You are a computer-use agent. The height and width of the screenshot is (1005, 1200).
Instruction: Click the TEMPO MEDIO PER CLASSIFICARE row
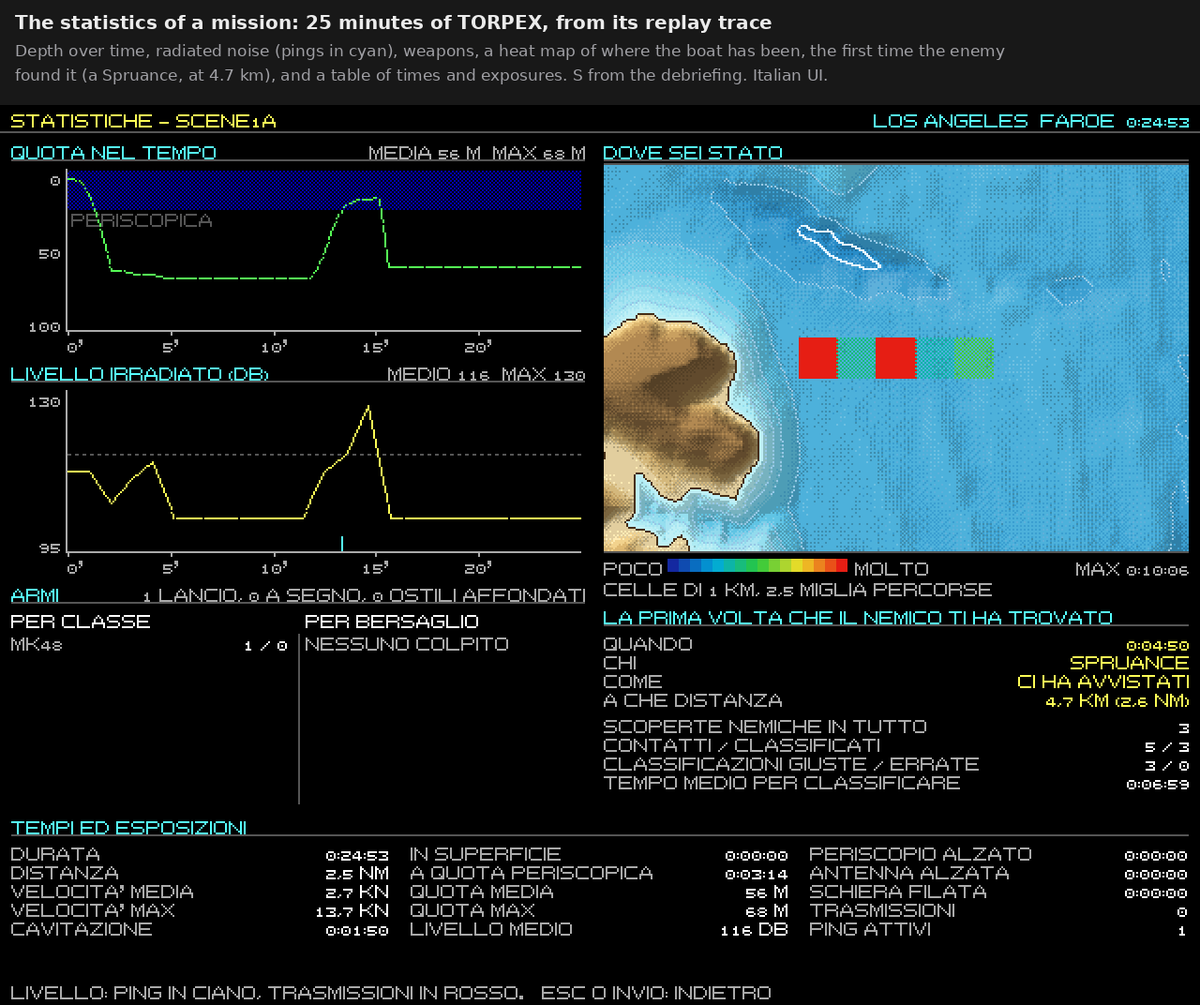tap(896, 782)
